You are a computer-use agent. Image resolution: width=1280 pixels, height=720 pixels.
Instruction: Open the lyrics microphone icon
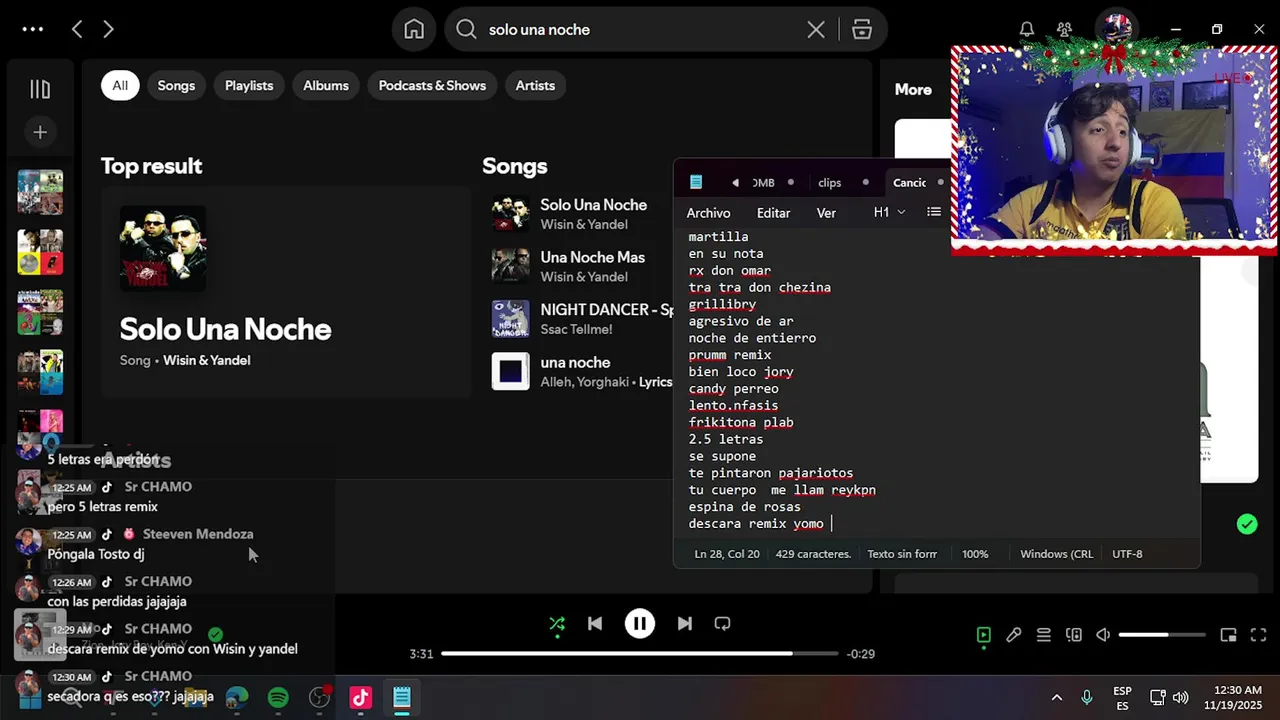coord(1014,635)
